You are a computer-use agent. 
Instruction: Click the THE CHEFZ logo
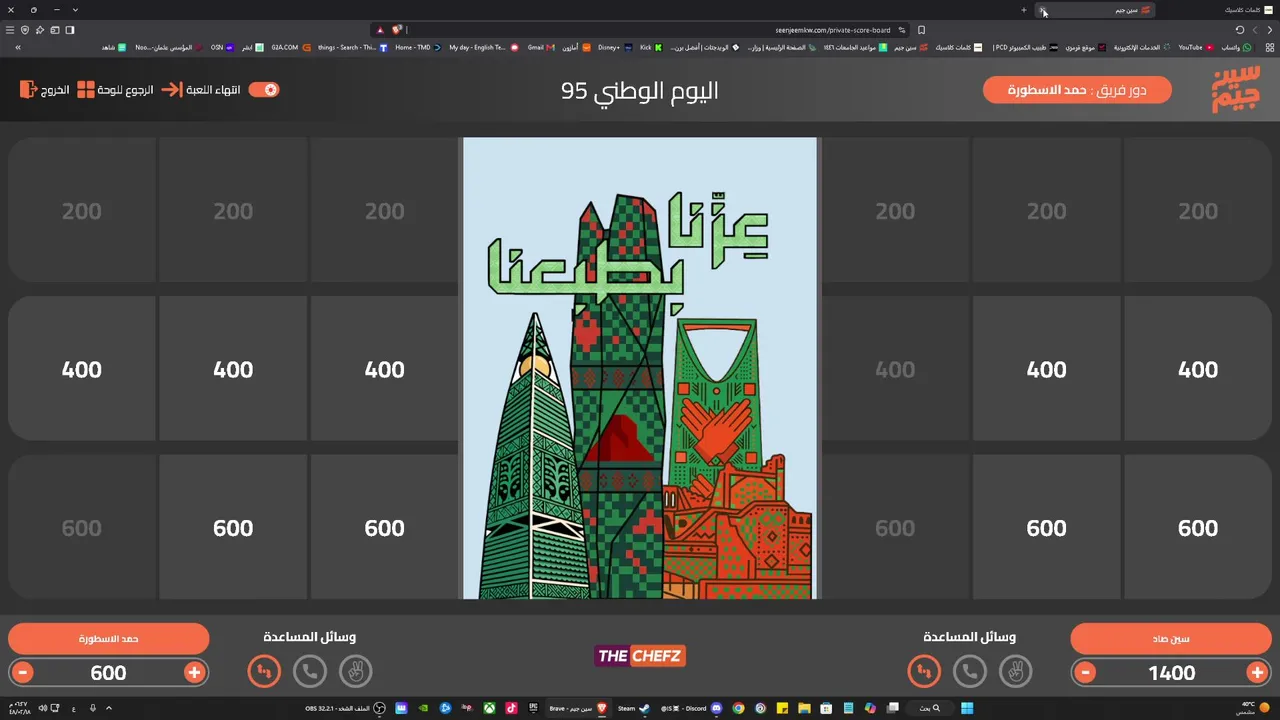[640, 656]
